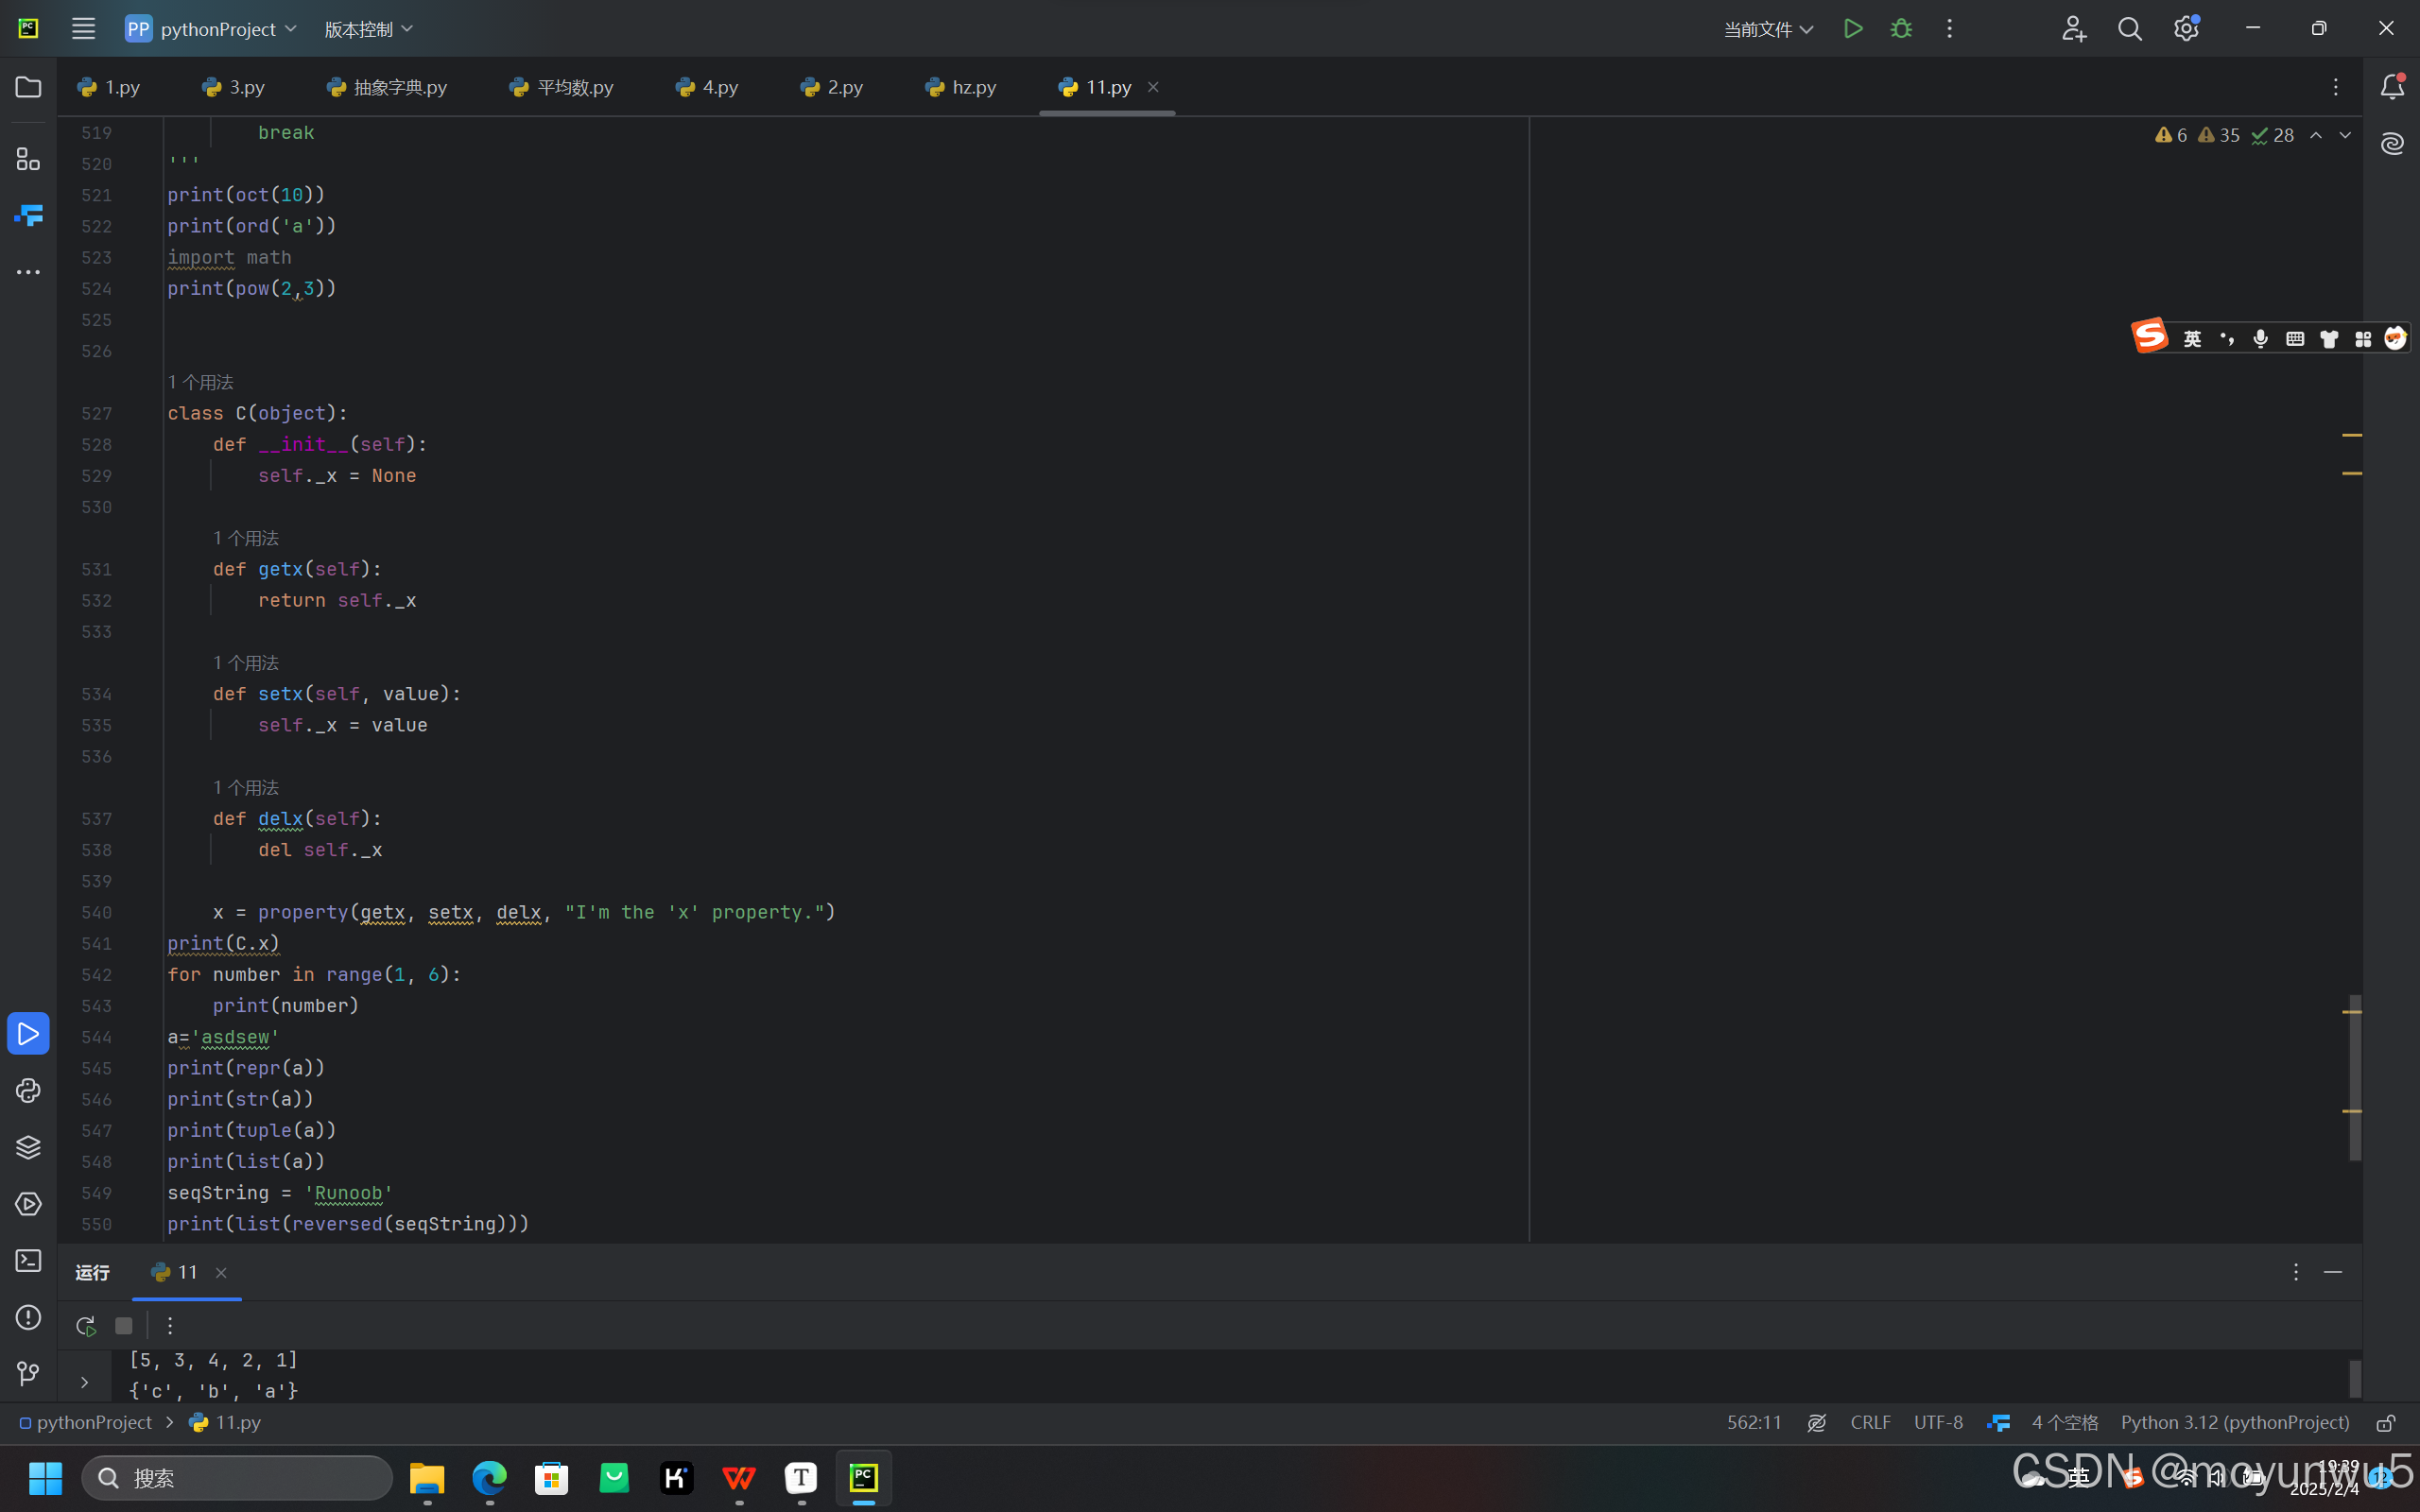Click the Debug bug icon
The image size is (2420, 1512).
[1901, 29]
